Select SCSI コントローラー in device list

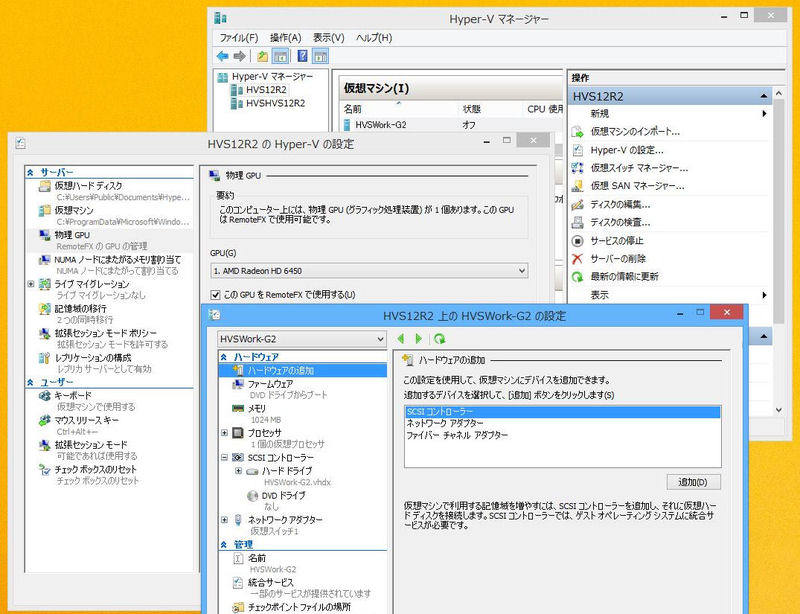pos(562,411)
